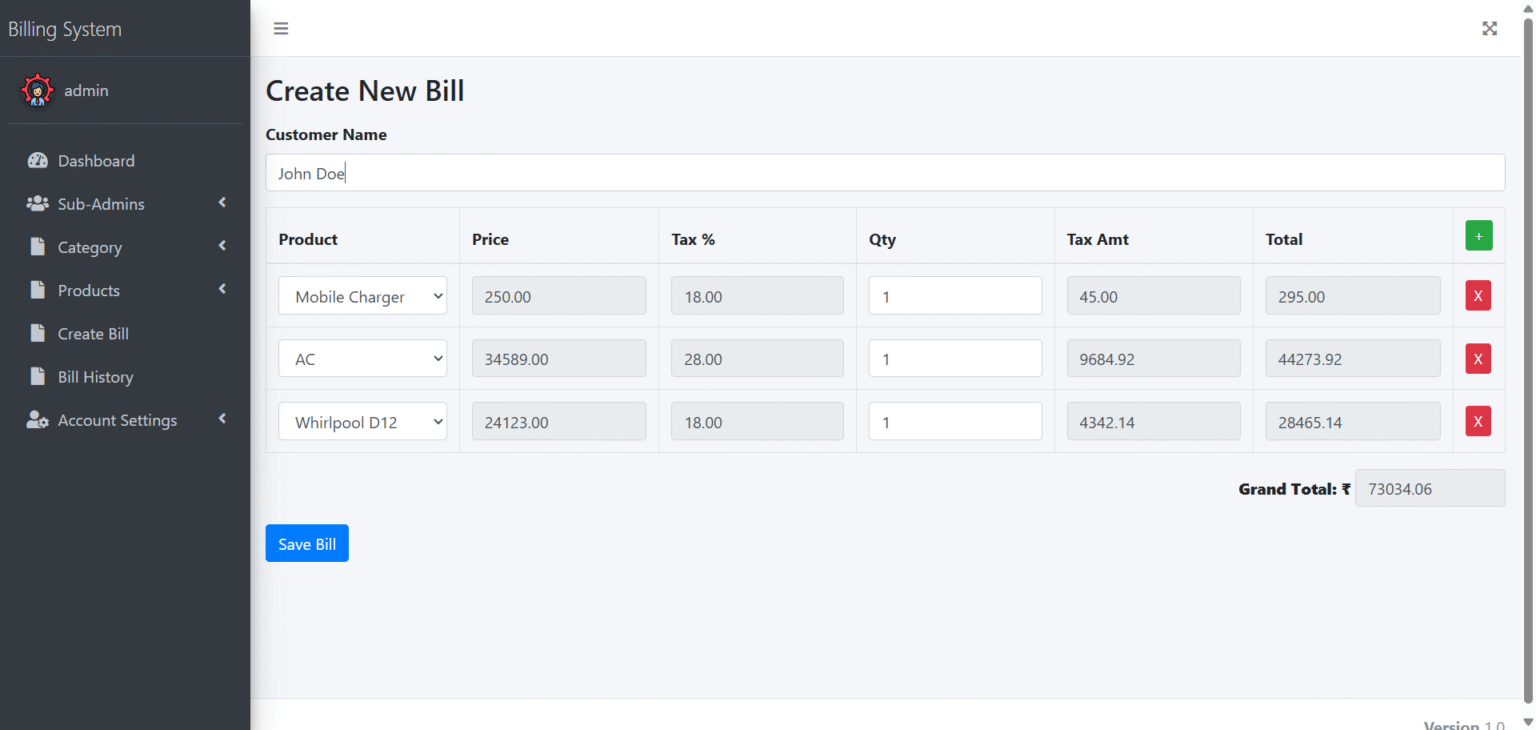Click the admin avatar image
This screenshot has width=1536, height=730.
pyautogui.click(x=37, y=90)
